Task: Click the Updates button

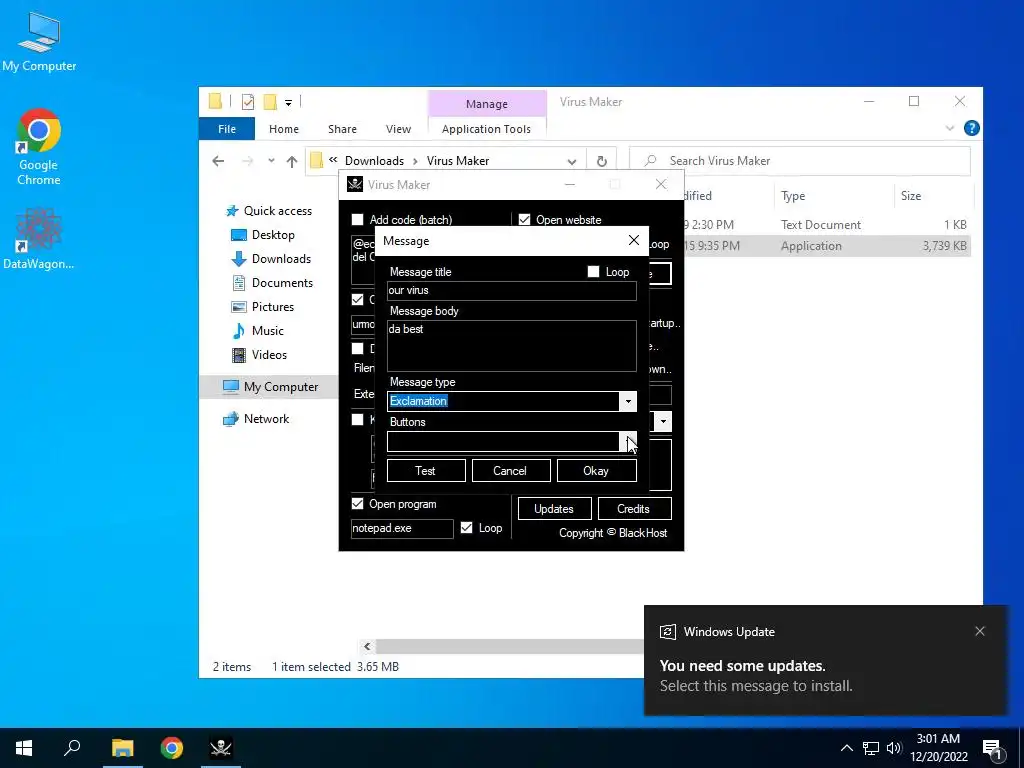Action: coord(554,509)
